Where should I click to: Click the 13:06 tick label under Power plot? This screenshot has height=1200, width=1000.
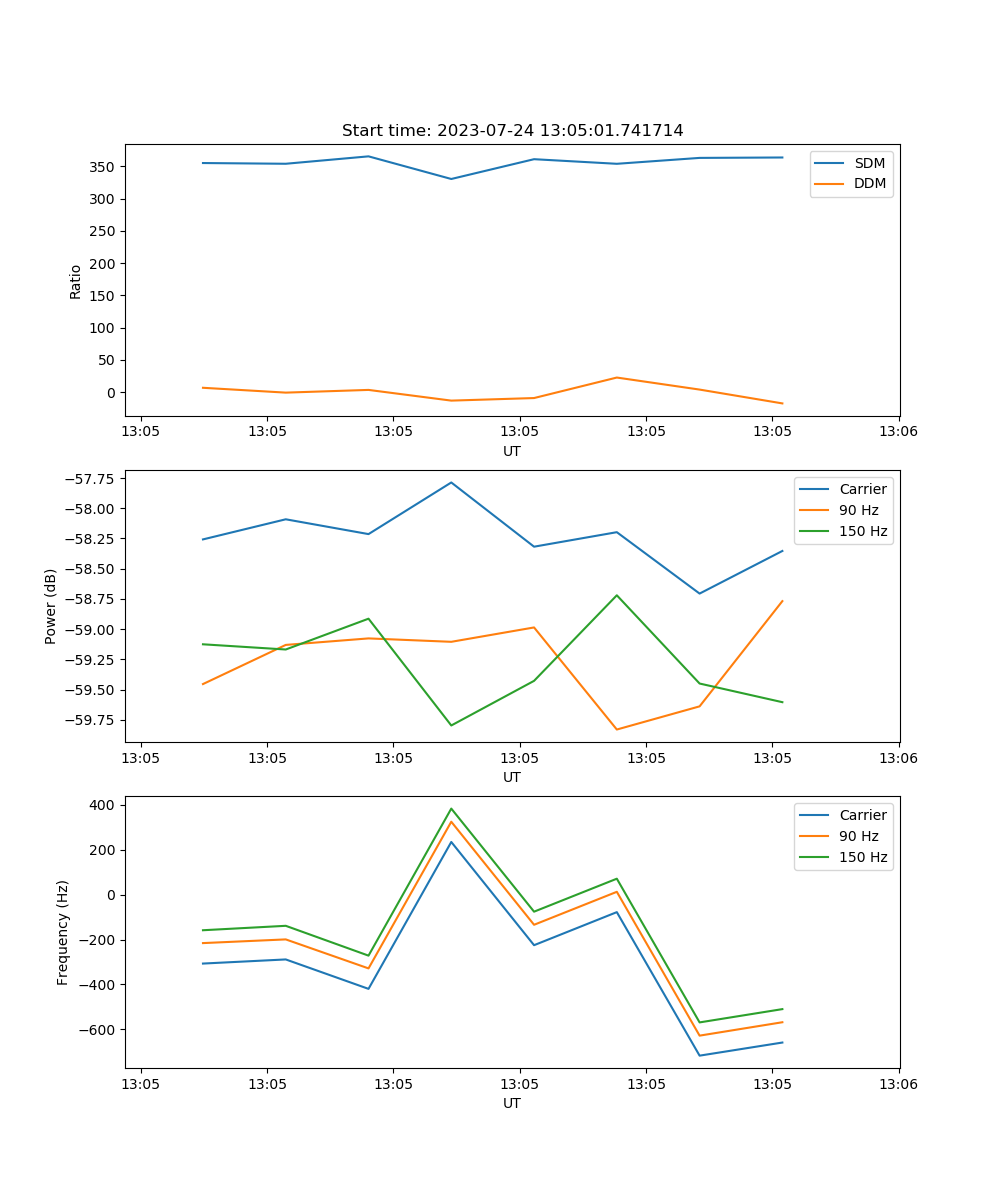(898, 758)
